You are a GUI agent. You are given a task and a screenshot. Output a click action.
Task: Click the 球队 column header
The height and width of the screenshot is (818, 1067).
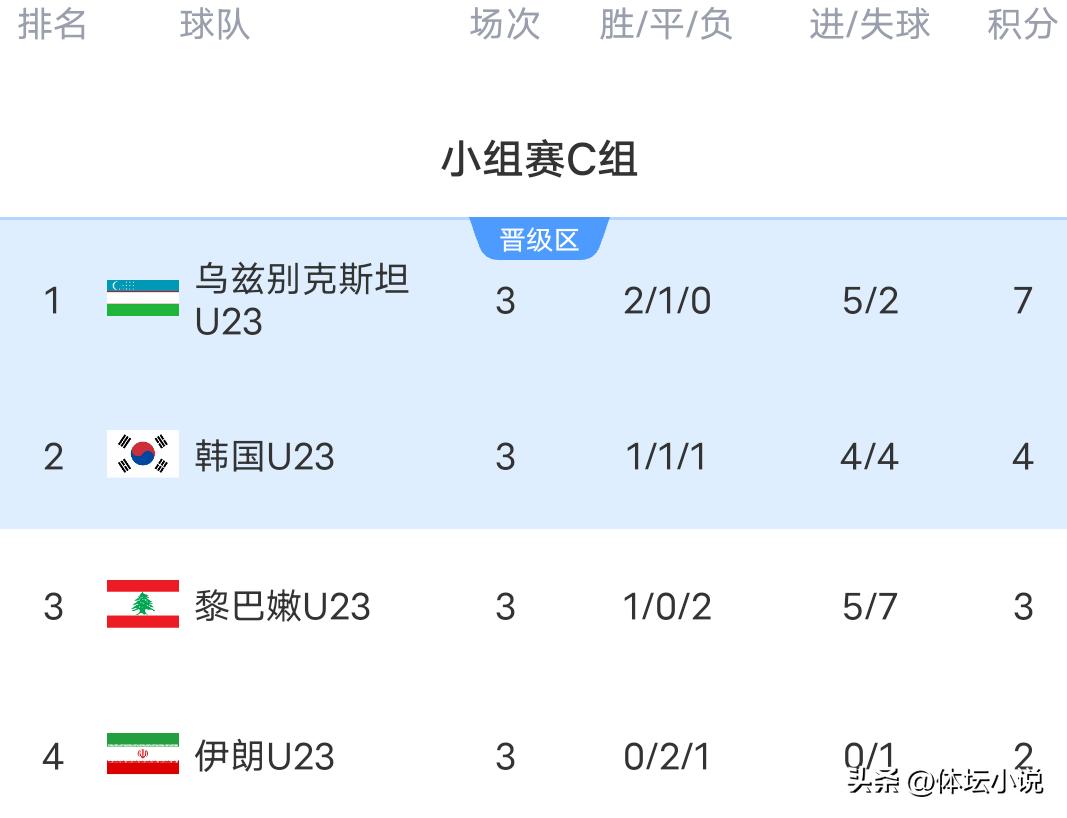(x=214, y=24)
